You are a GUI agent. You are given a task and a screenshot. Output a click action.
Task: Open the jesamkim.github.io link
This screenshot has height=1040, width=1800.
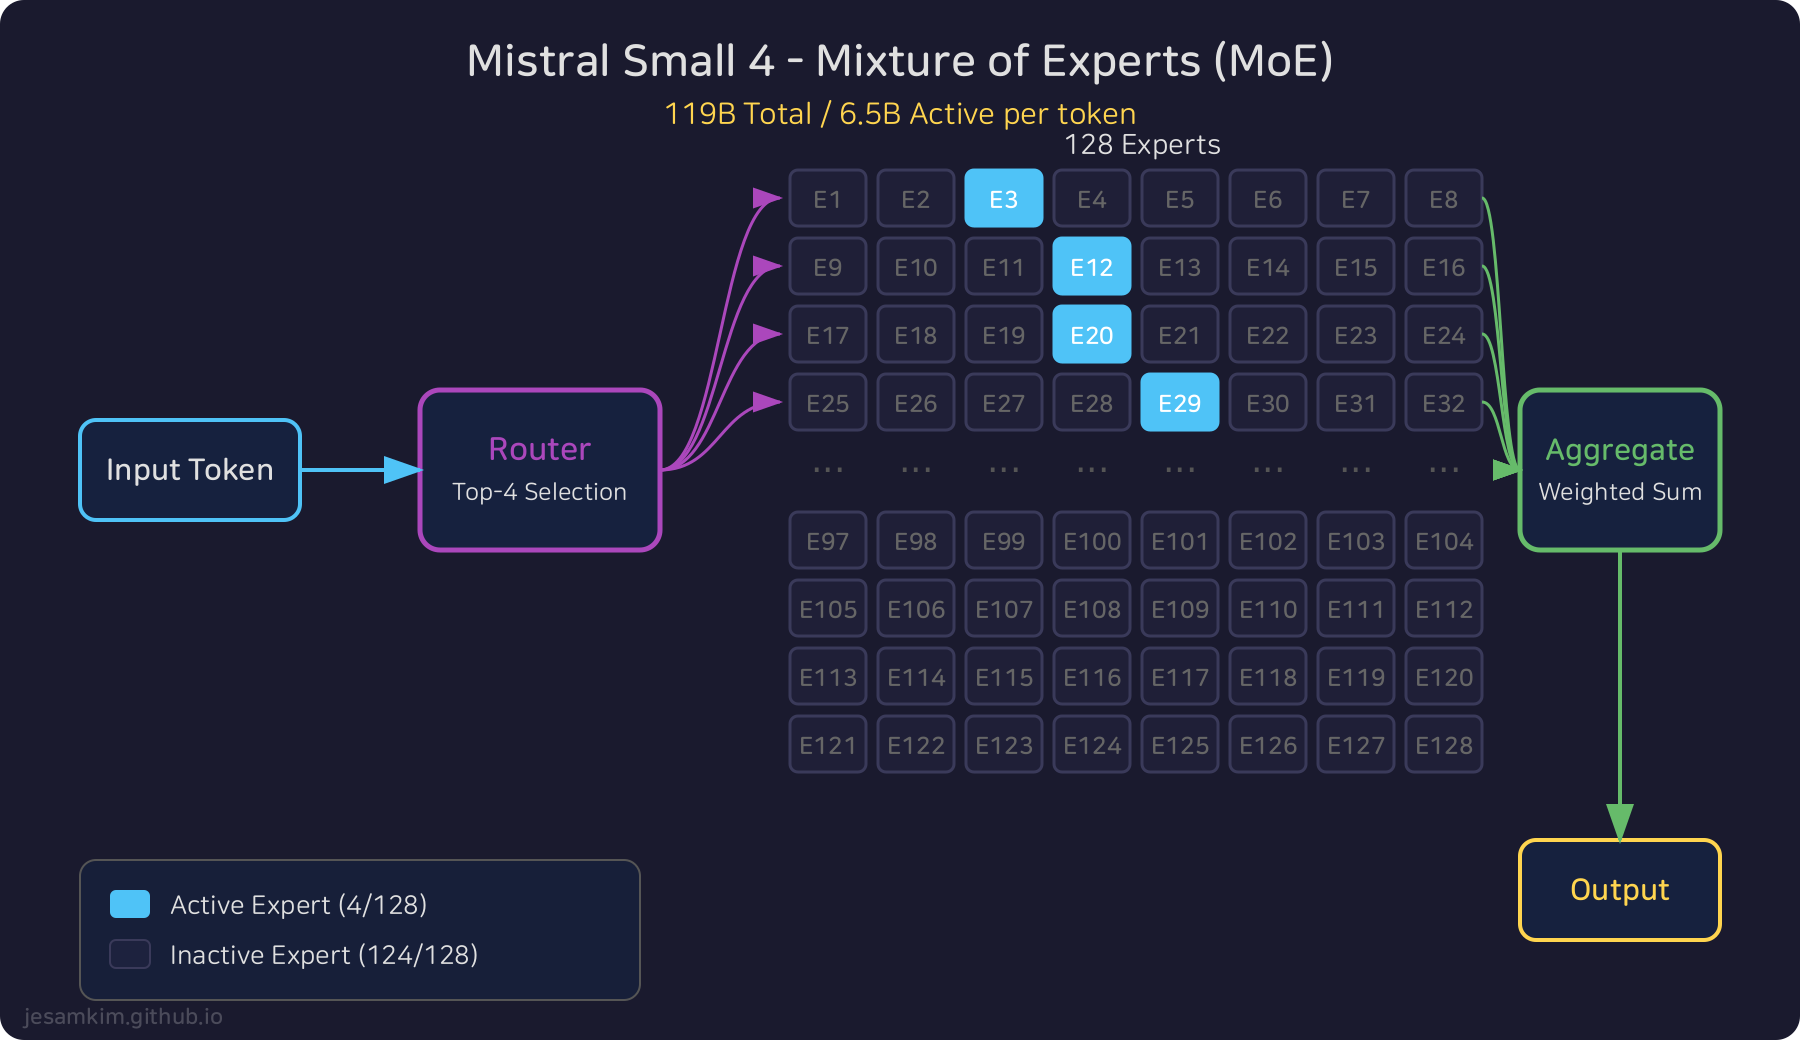[124, 1016]
